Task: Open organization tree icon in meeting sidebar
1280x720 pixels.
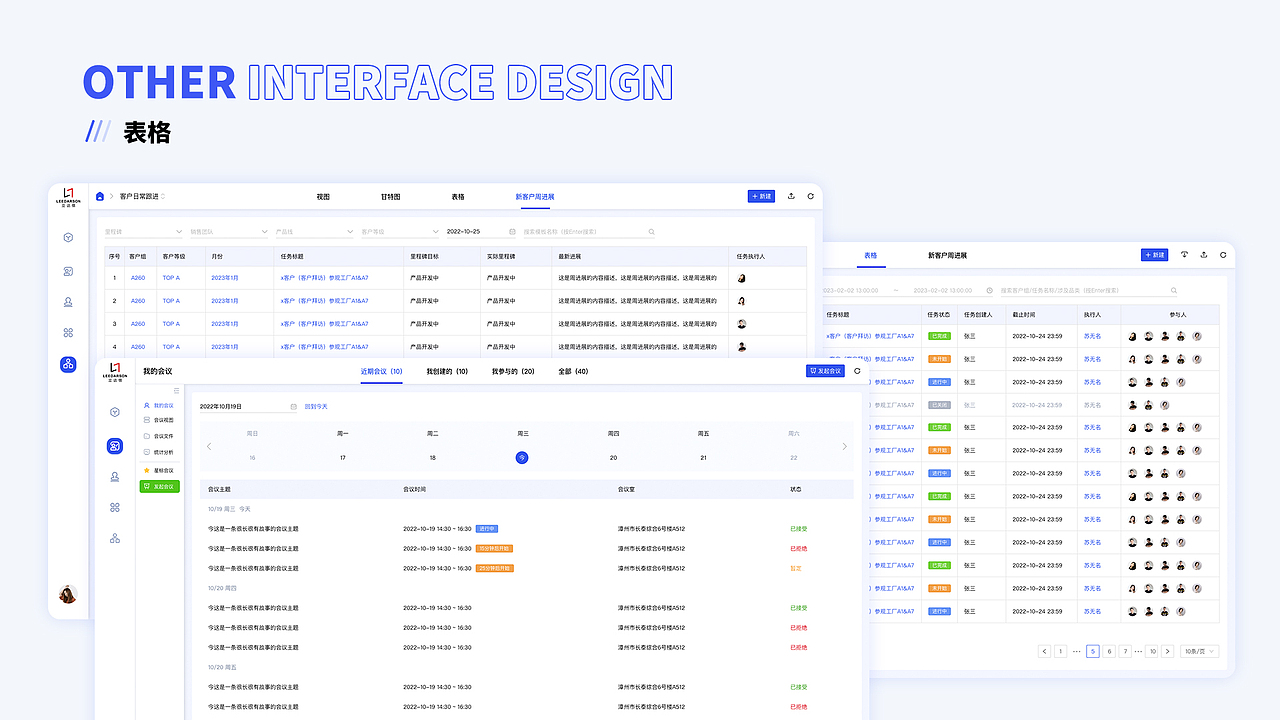Action: tap(115, 538)
